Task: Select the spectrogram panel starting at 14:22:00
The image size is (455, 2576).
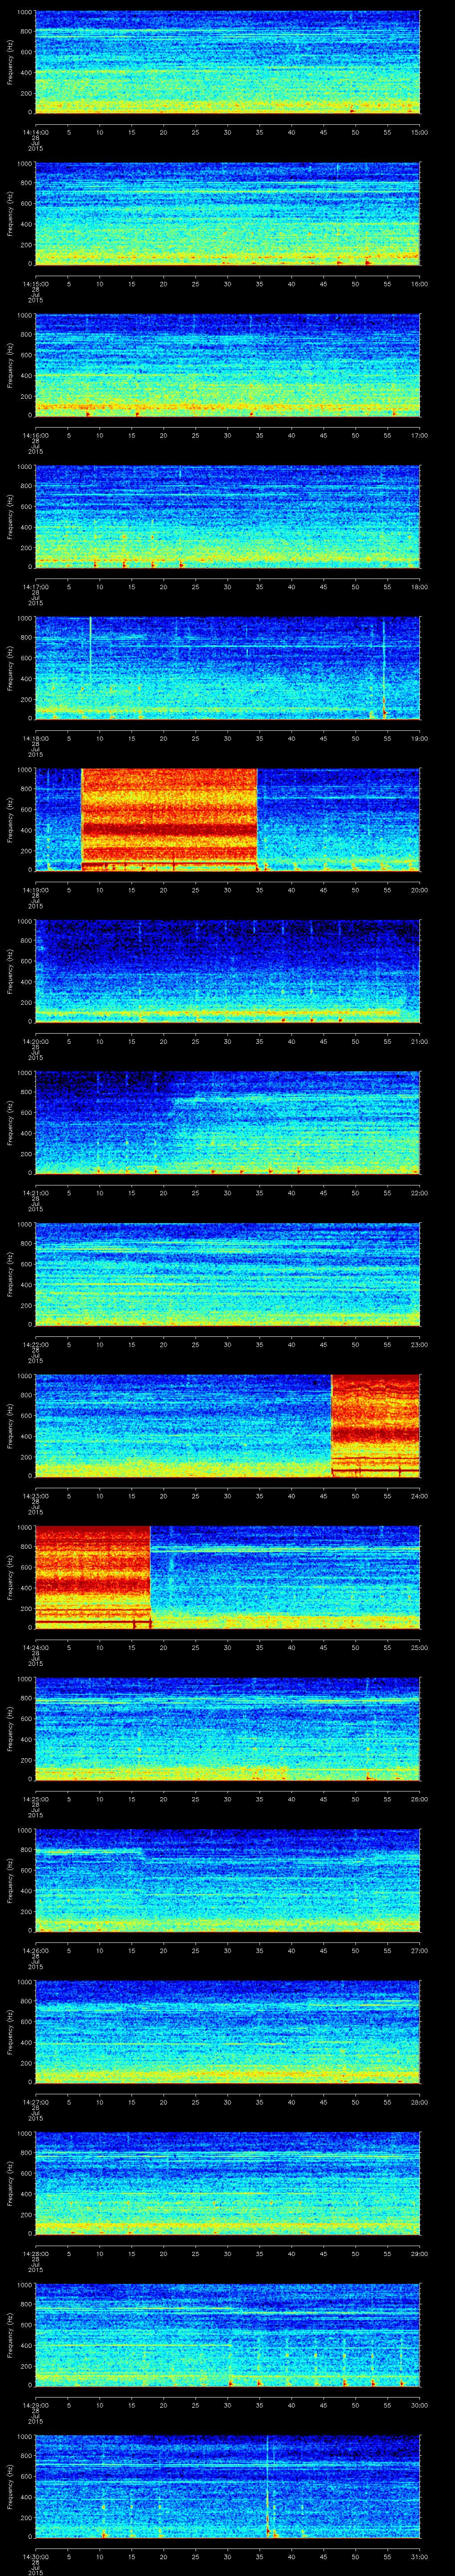Action: point(227,1274)
